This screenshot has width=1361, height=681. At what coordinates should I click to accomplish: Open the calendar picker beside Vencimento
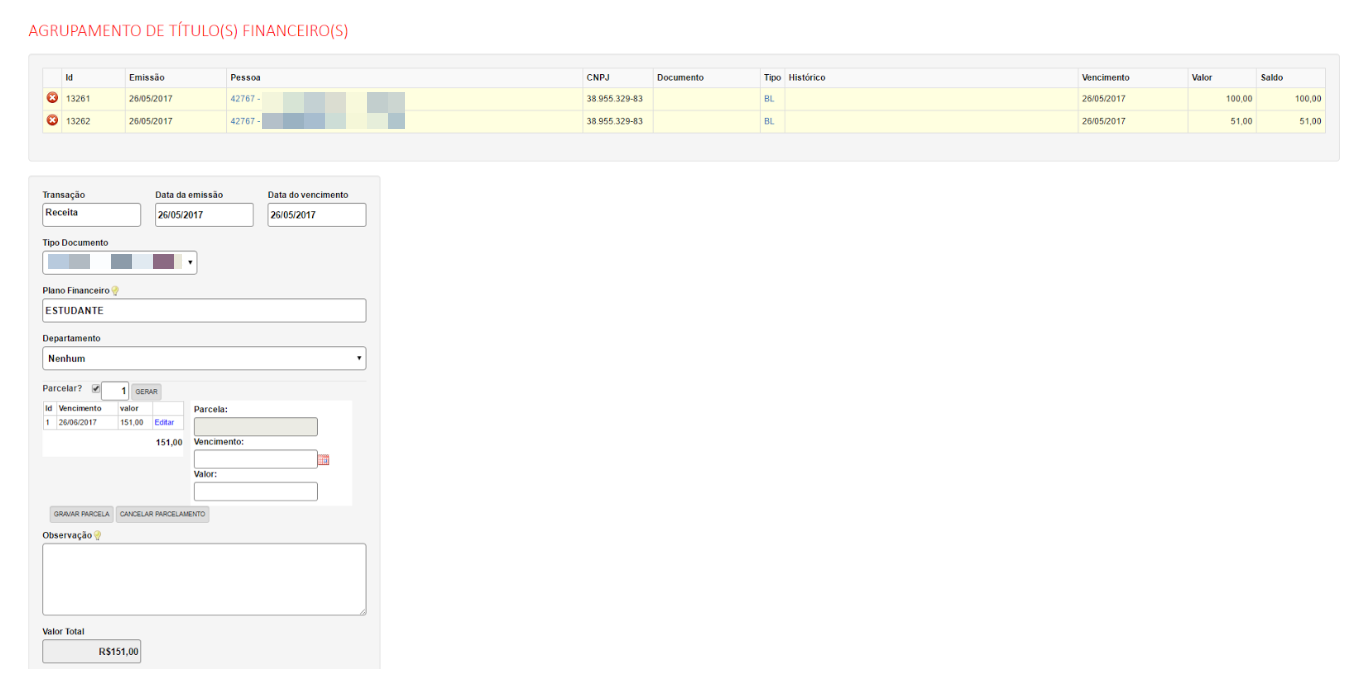[323, 460]
